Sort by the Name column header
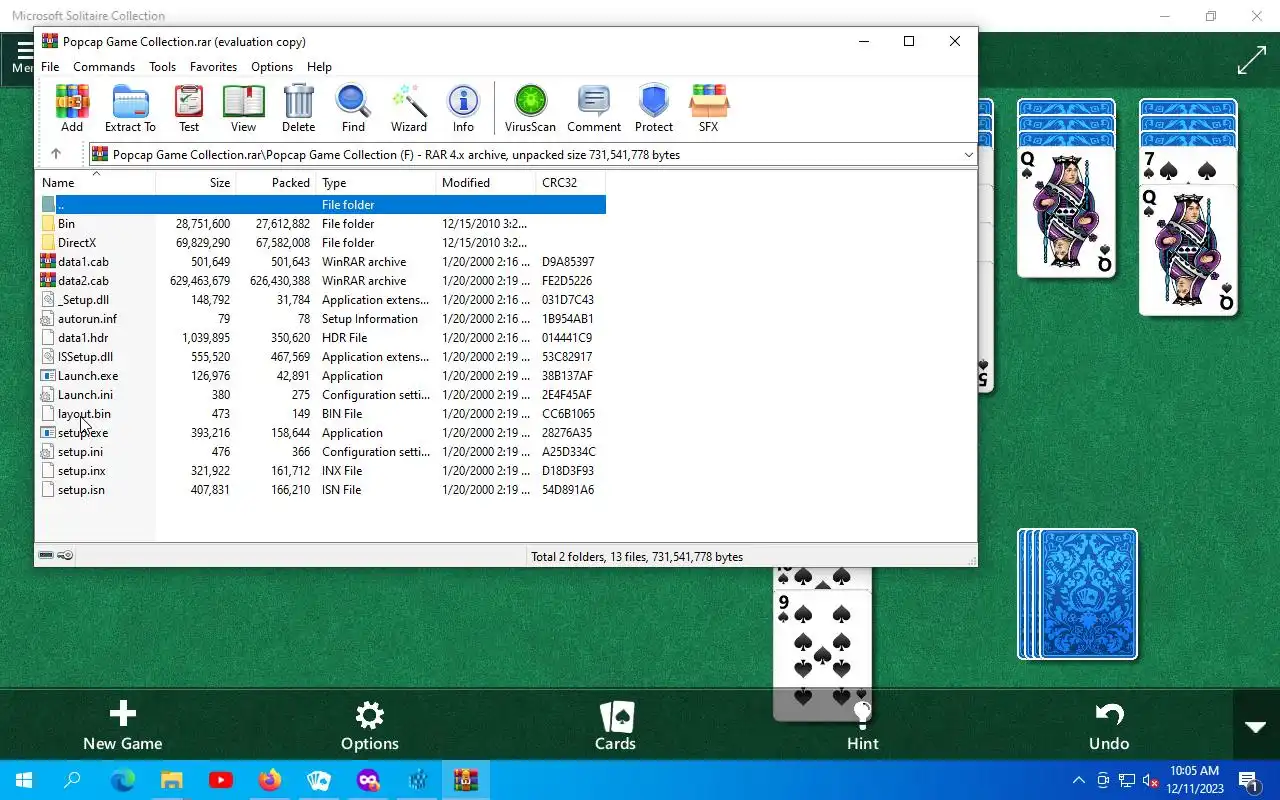 (96, 183)
